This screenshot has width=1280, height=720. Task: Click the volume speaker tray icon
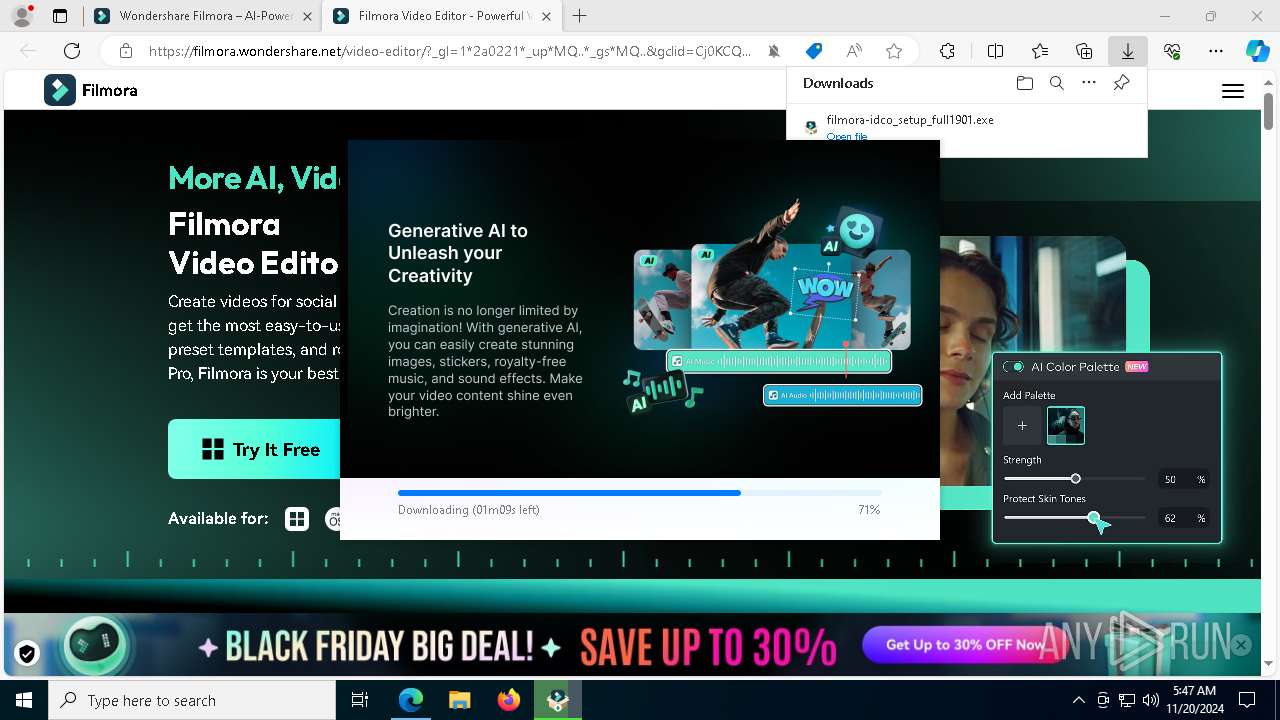[1150, 700]
